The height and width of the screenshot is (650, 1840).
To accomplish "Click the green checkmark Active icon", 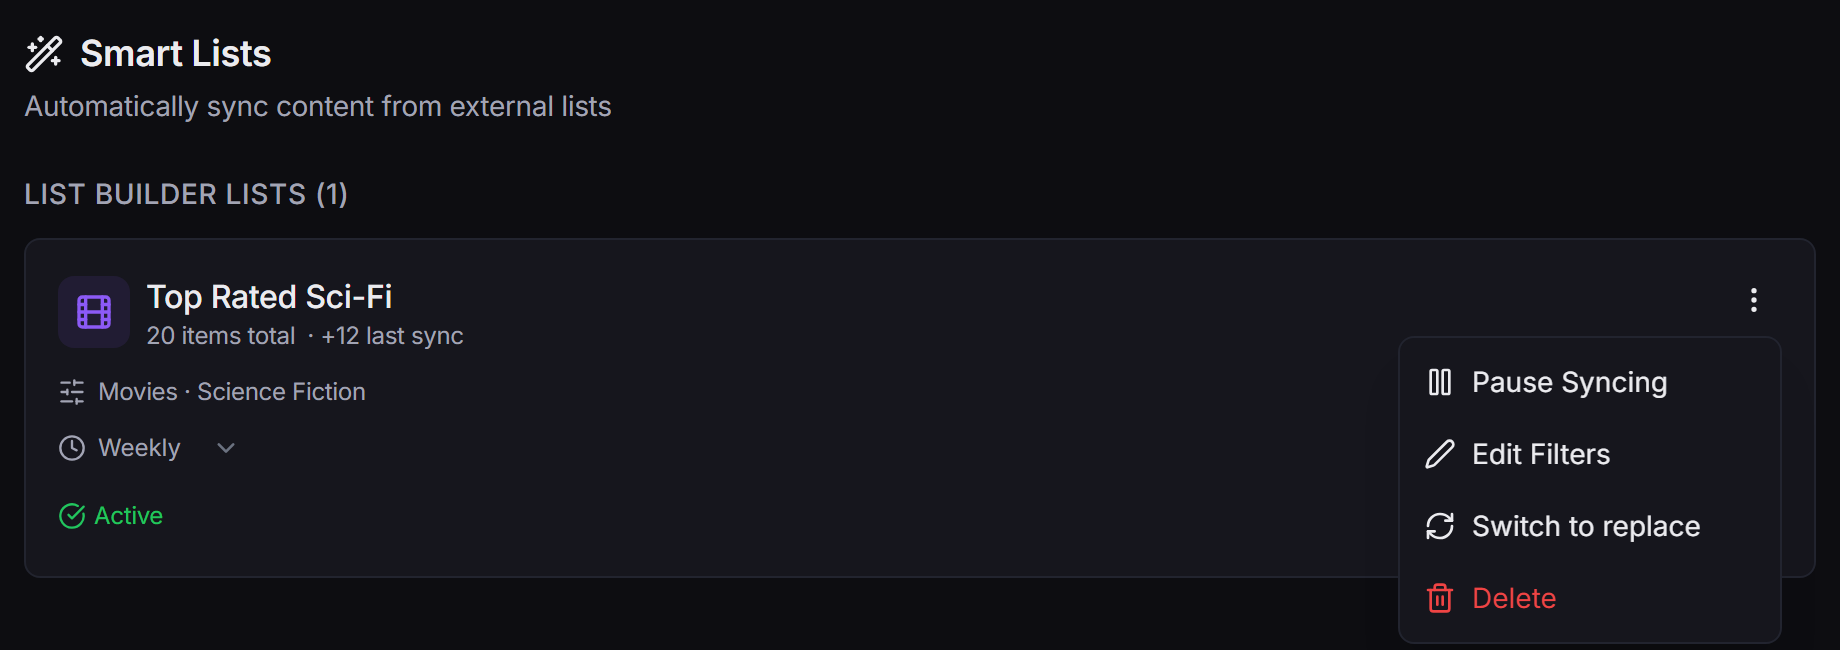I will tap(72, 516).
